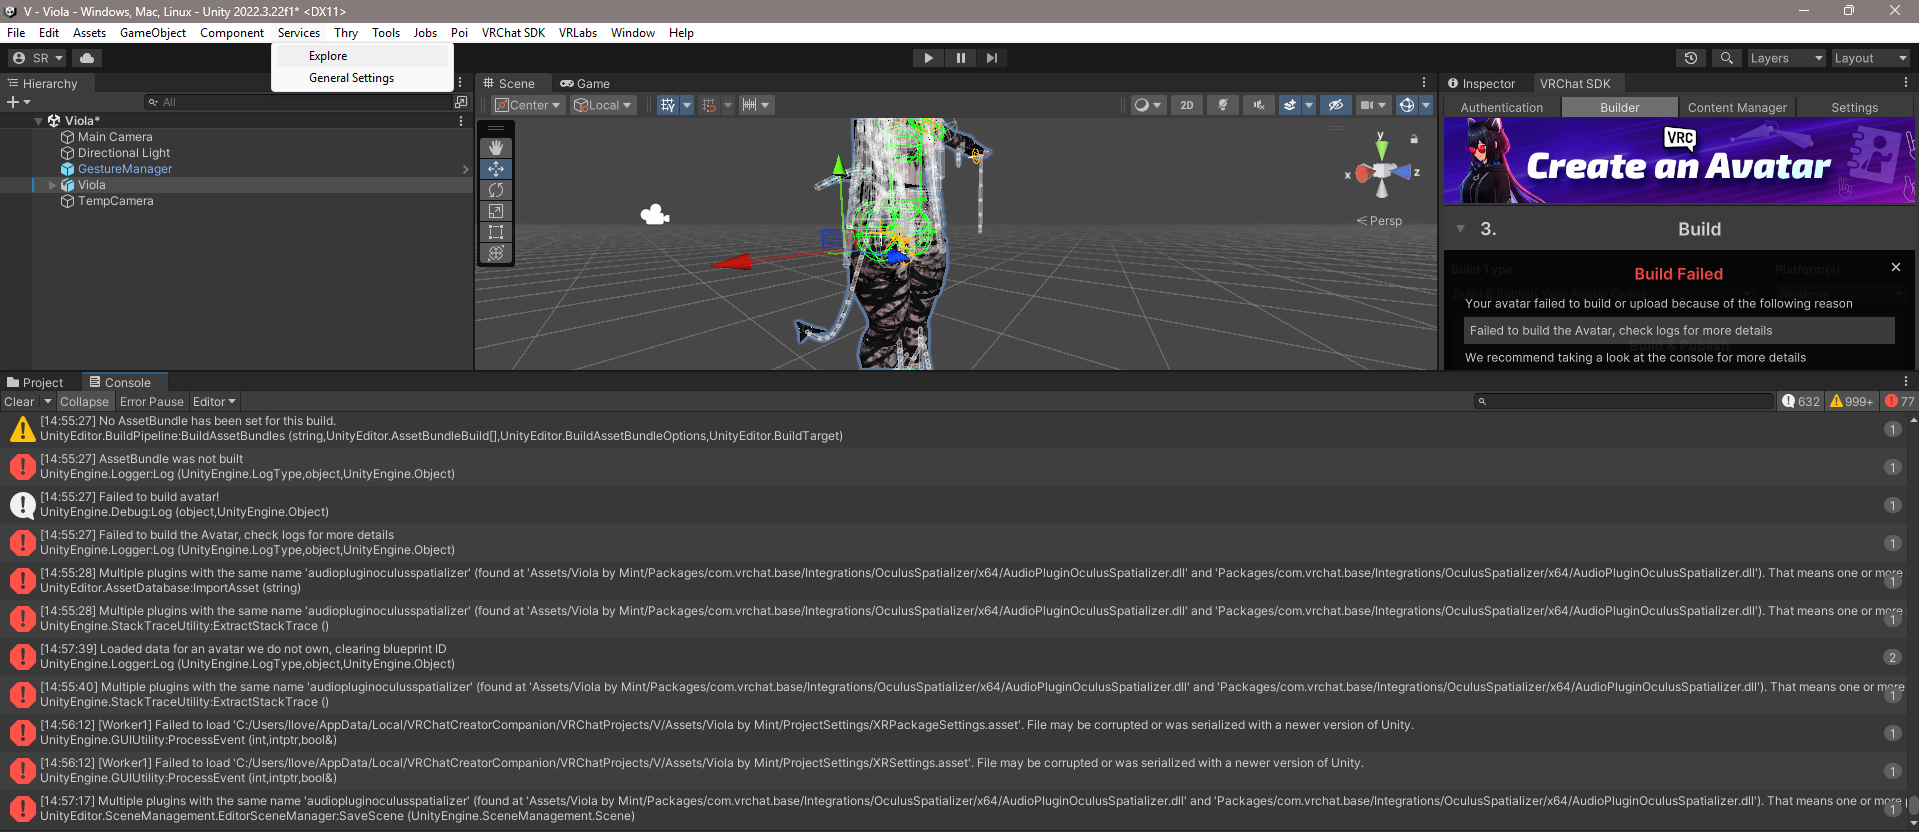The image size is (1919, 832).
Task: Switch to the Project tab
Action: coord(35,383)
